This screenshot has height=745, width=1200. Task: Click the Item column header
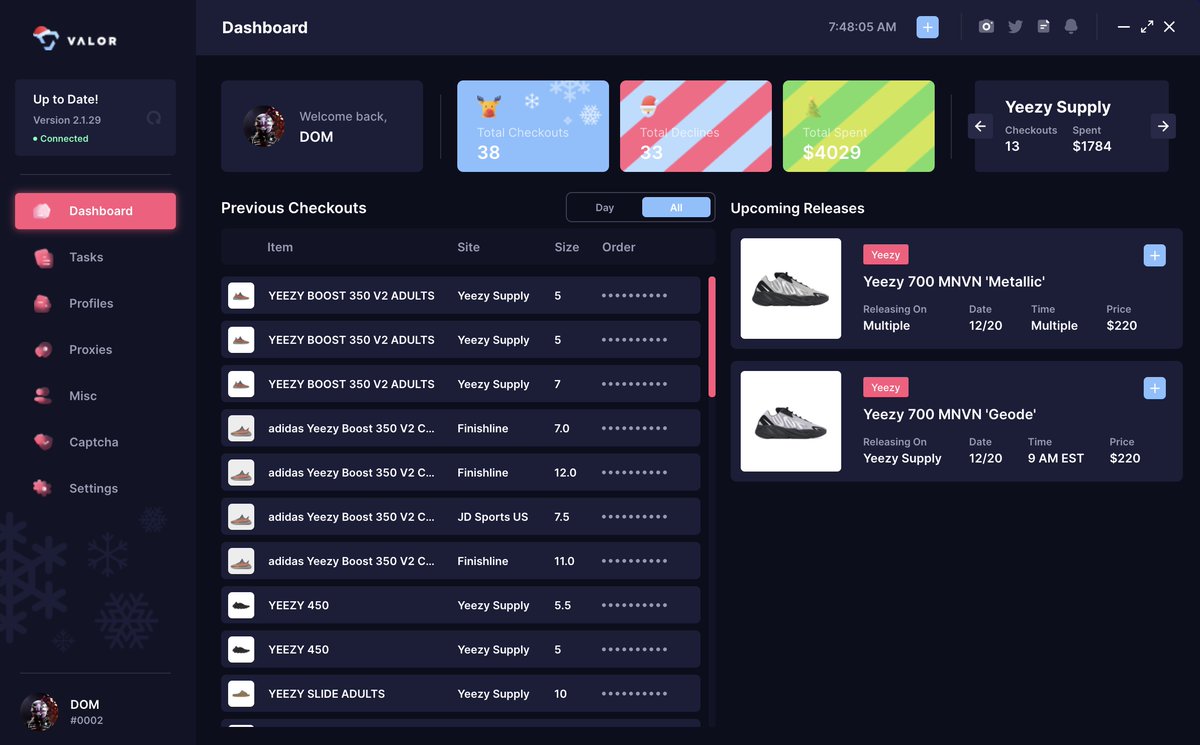pyautogui.click(x=280, y=247)
